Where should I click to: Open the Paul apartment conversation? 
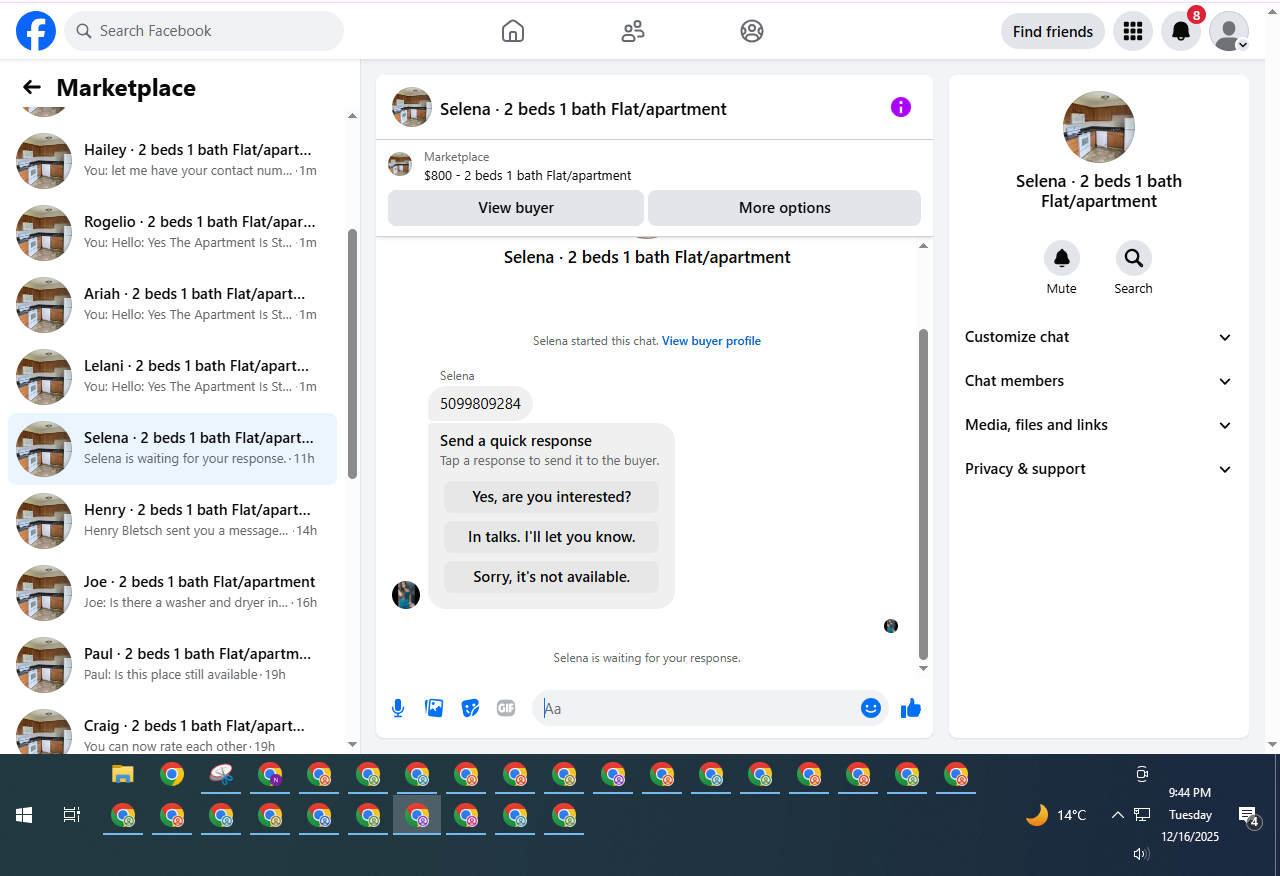coord(172,665)
